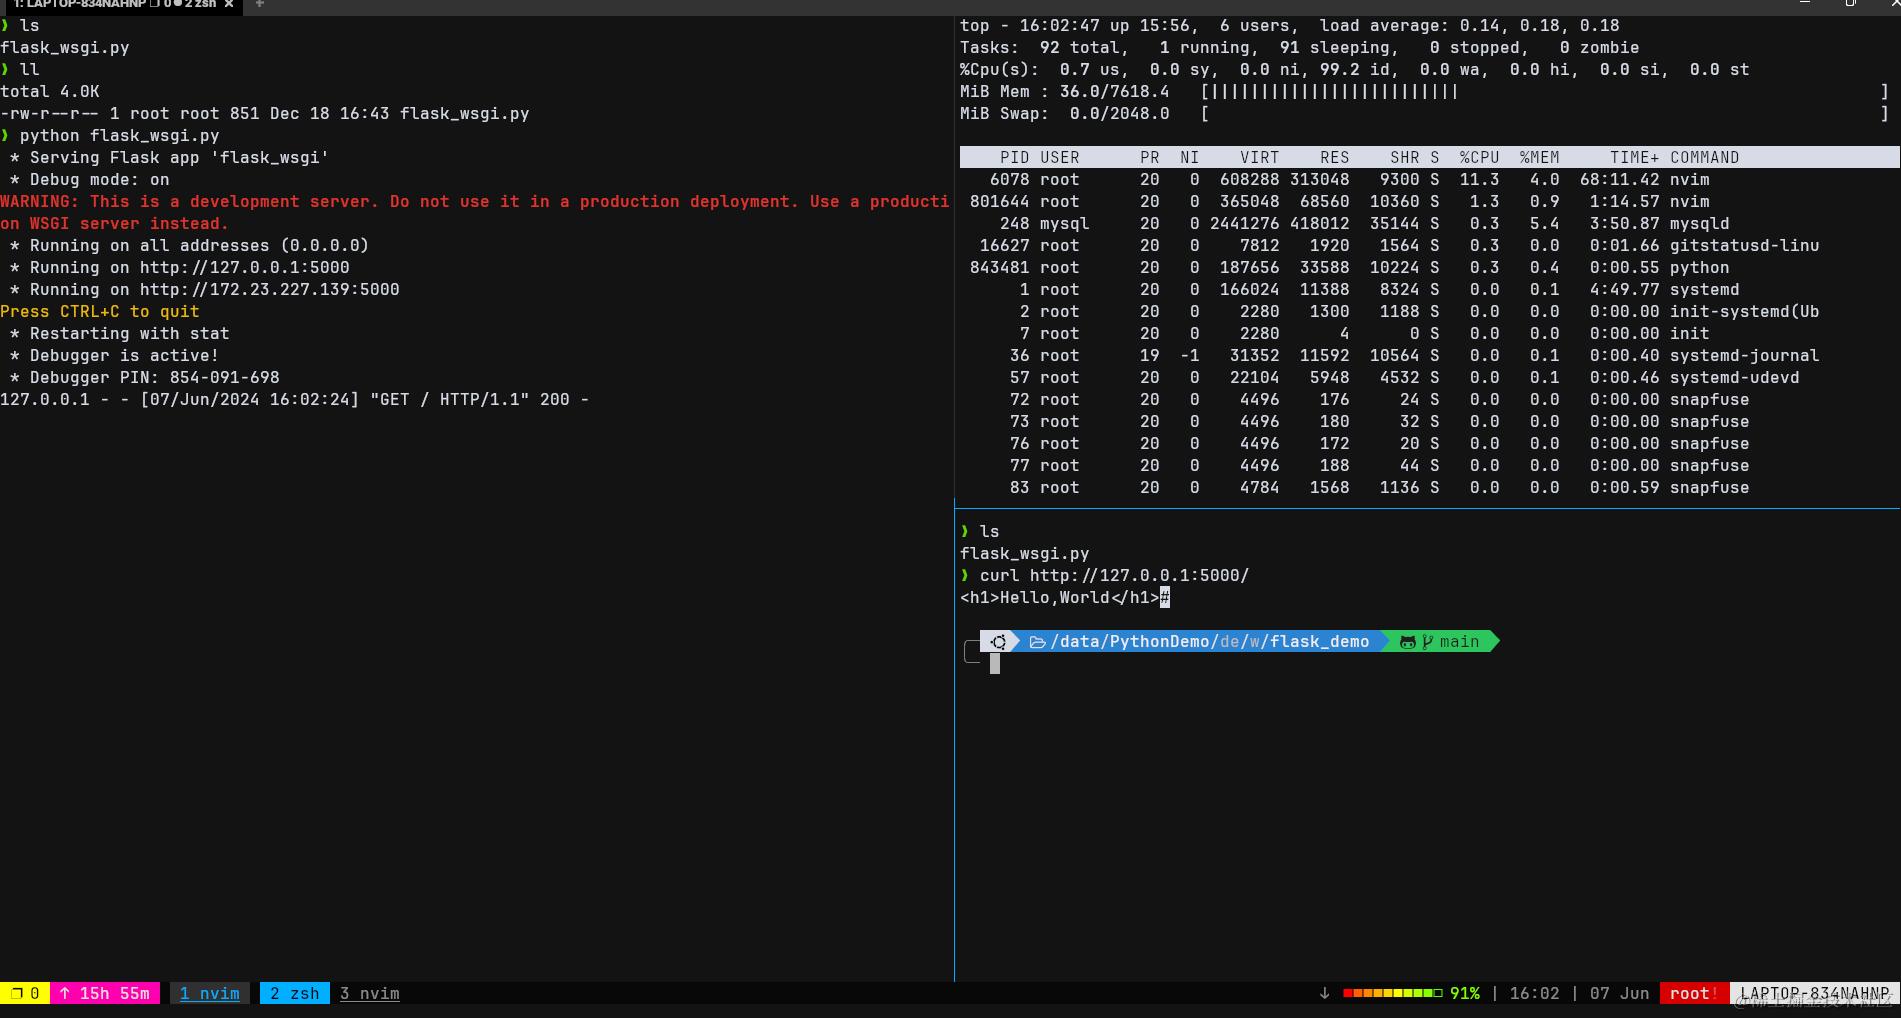Click the %Cpu(s) summary line
The width and height of the screenshot is (1901, 1018).
point(1354,69)
